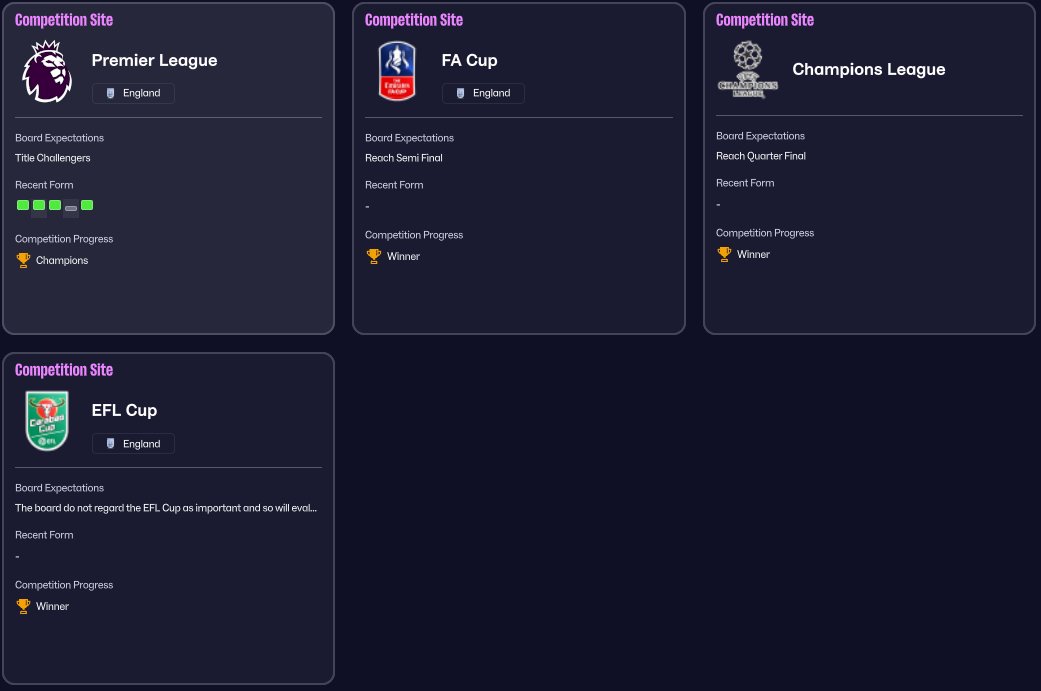Click the Title Challengers expectation text
The image size is (1041, 691).
(52, 158)
